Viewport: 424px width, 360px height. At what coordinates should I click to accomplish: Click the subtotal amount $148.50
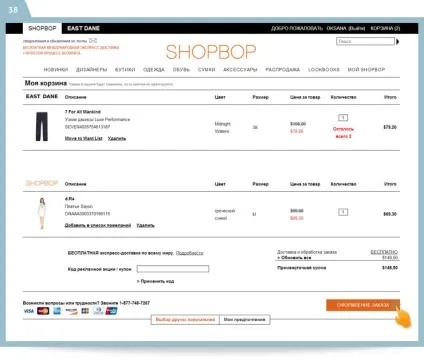click(x=390, y=268)
